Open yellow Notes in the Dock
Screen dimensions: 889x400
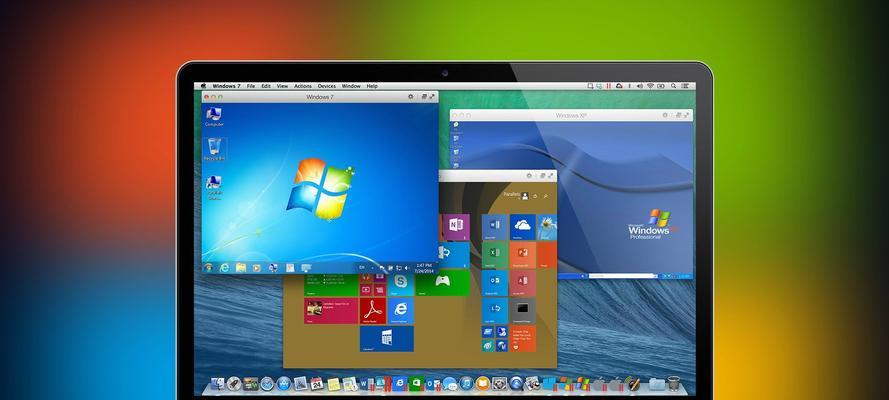[x=333, y=384]
